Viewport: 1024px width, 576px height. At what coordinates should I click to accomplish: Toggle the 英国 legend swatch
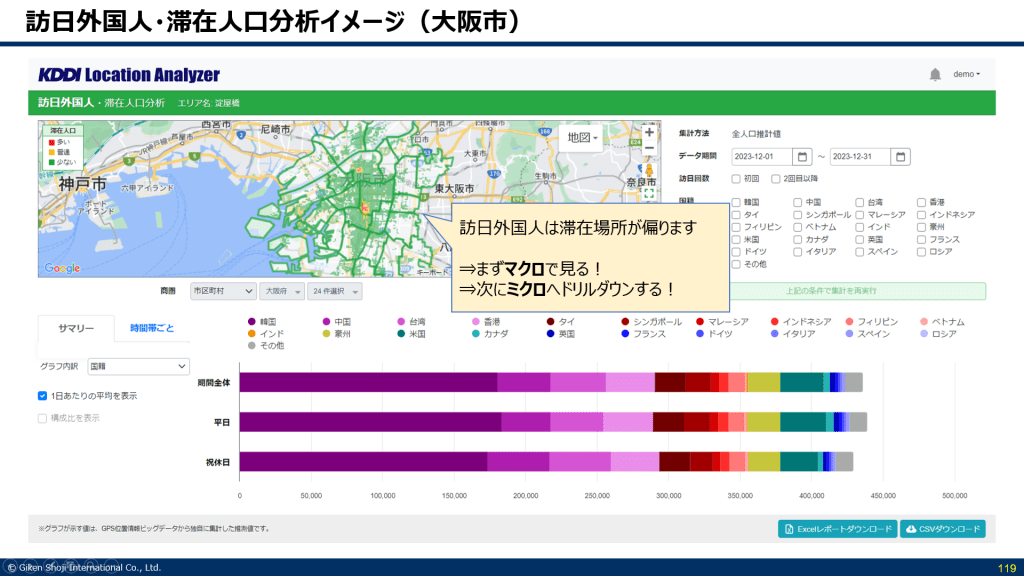(x=551, y=334)
